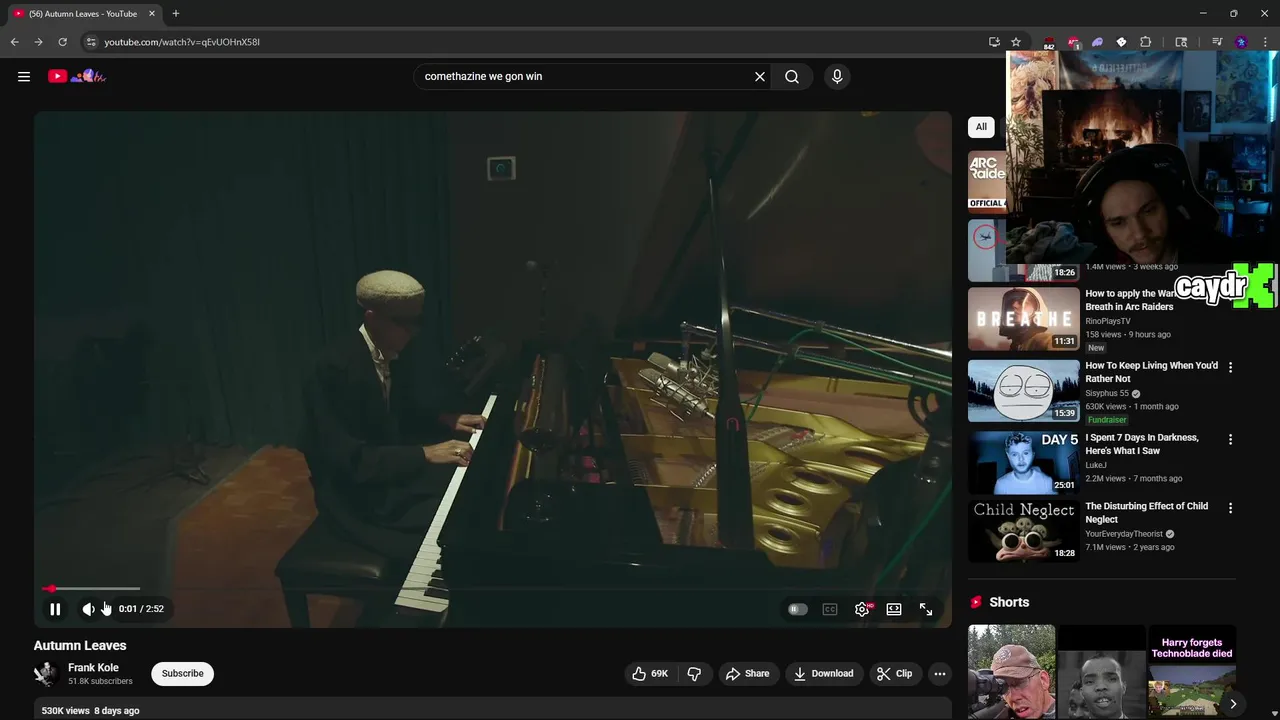This screenshot has width=1280, height=720.
Task: Open the How to apply the War Breath video
Action: pos(1130,300)
